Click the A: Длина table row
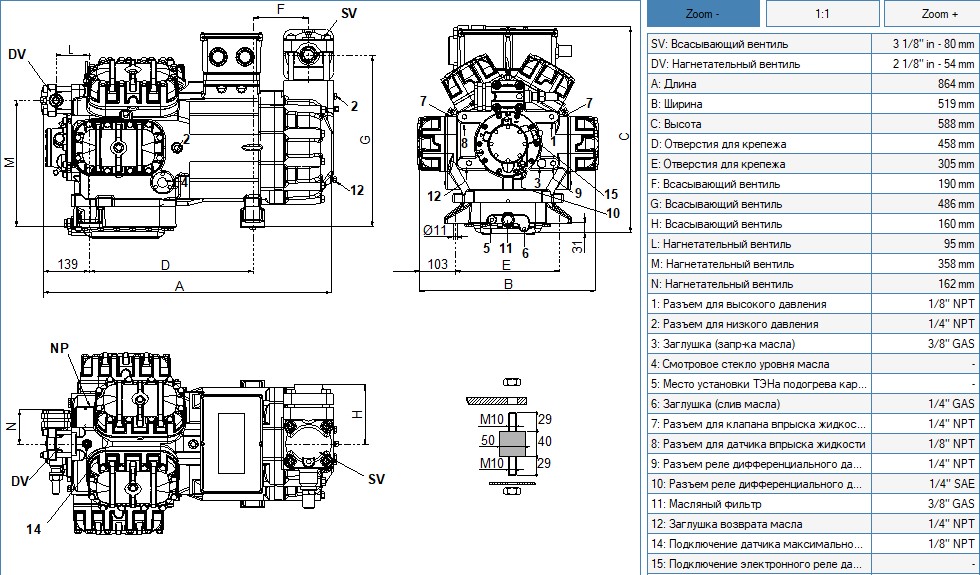 coord(813,84)
